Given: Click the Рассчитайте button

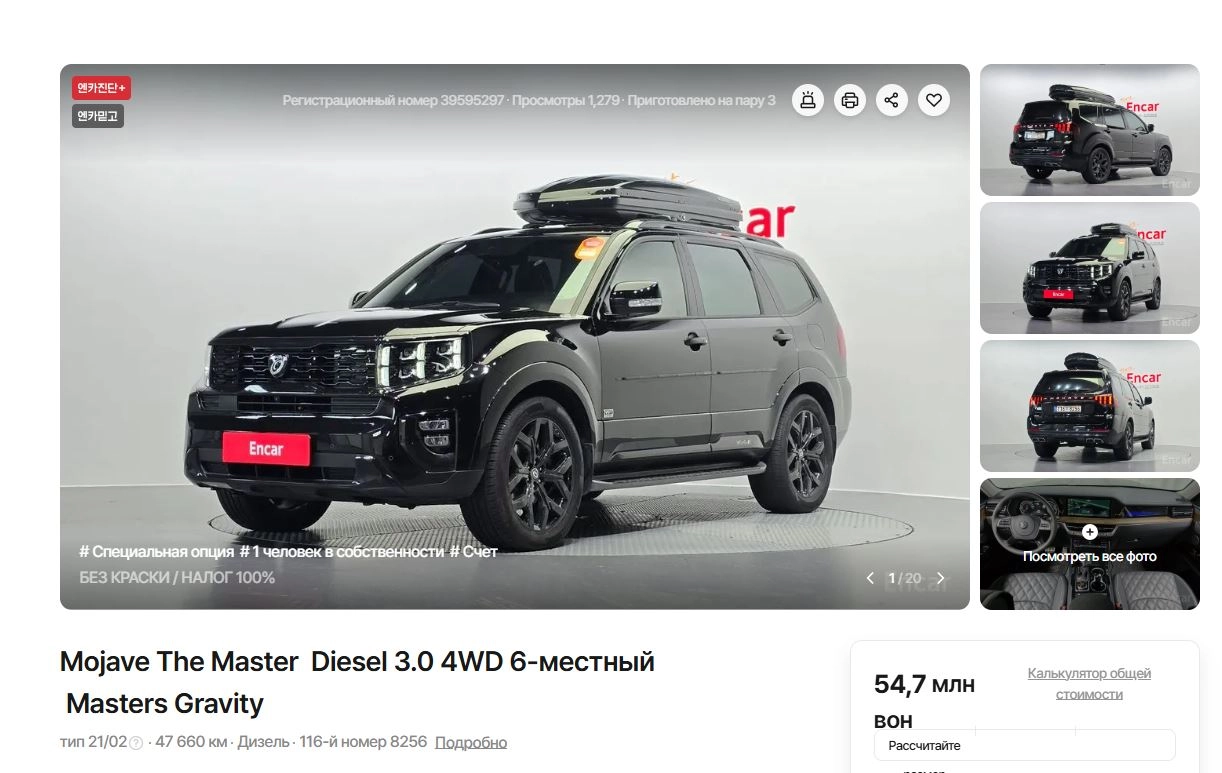Looking at the screenshot, I should click(x=1025, y=745).
